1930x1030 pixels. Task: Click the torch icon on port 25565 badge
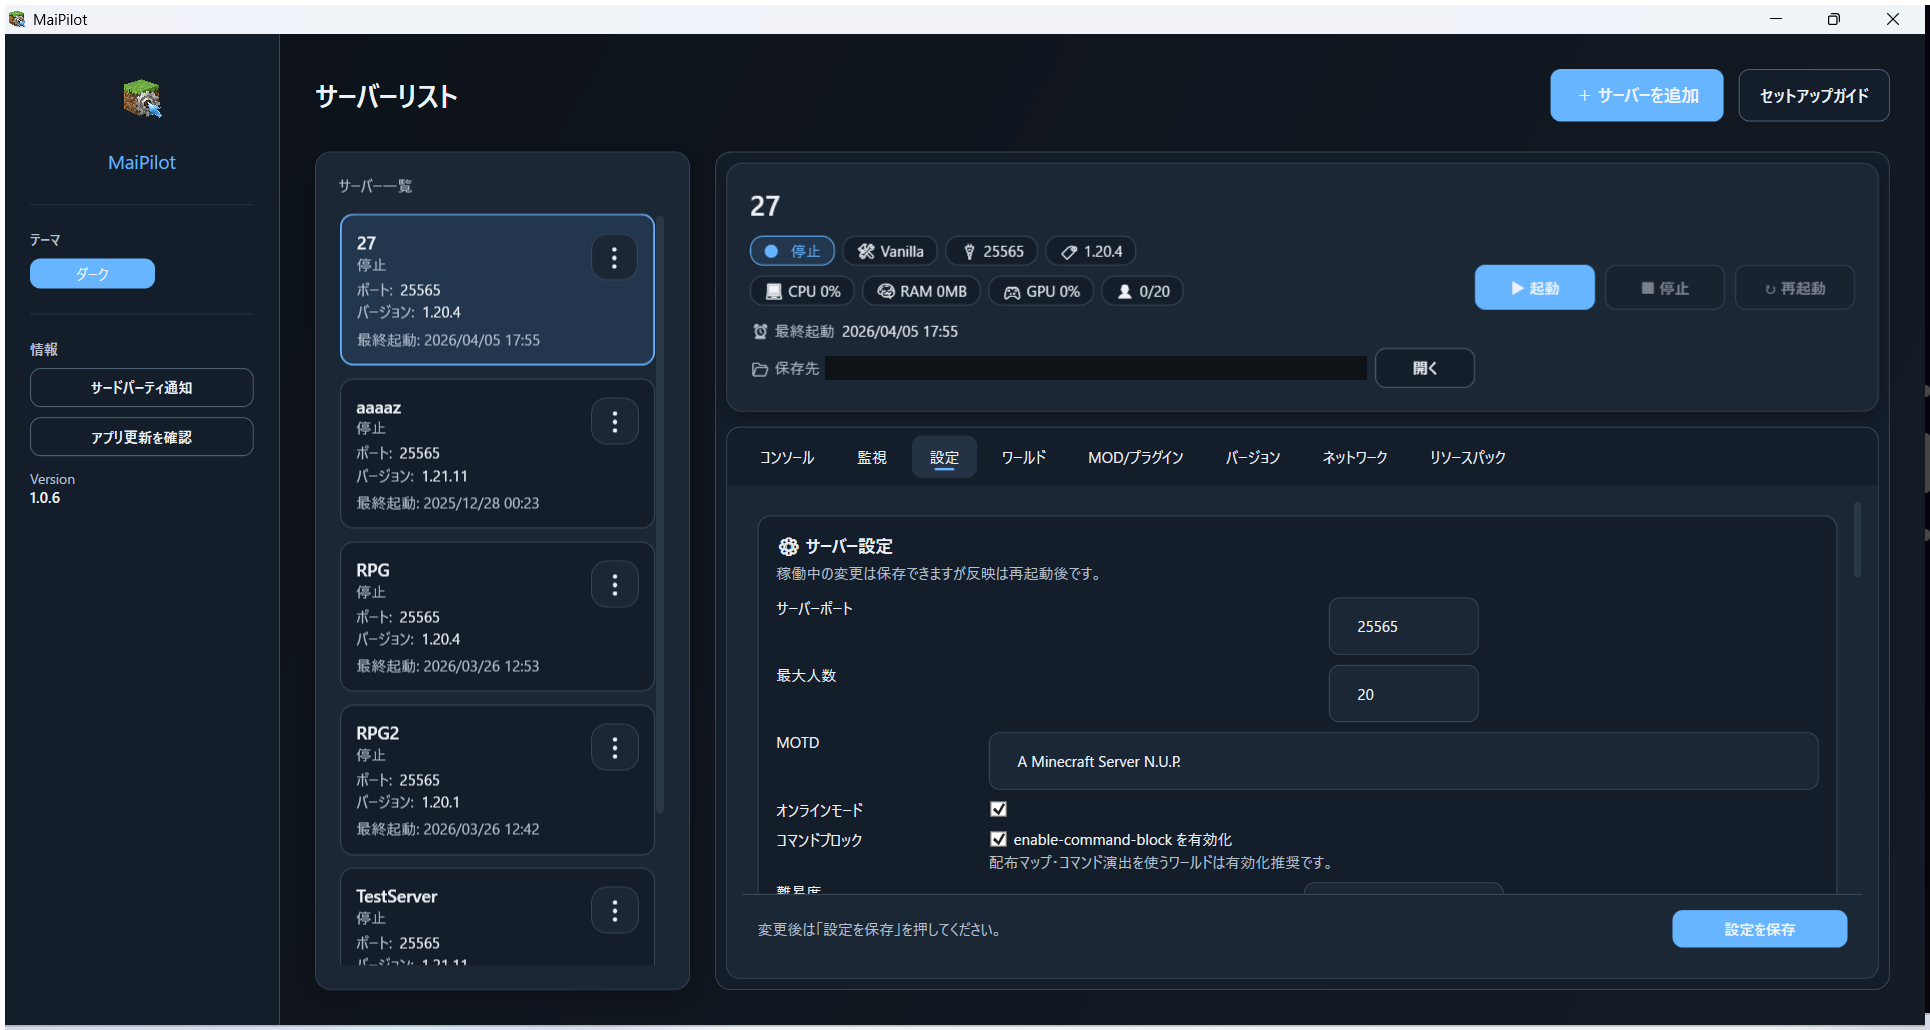click(968, 251)
